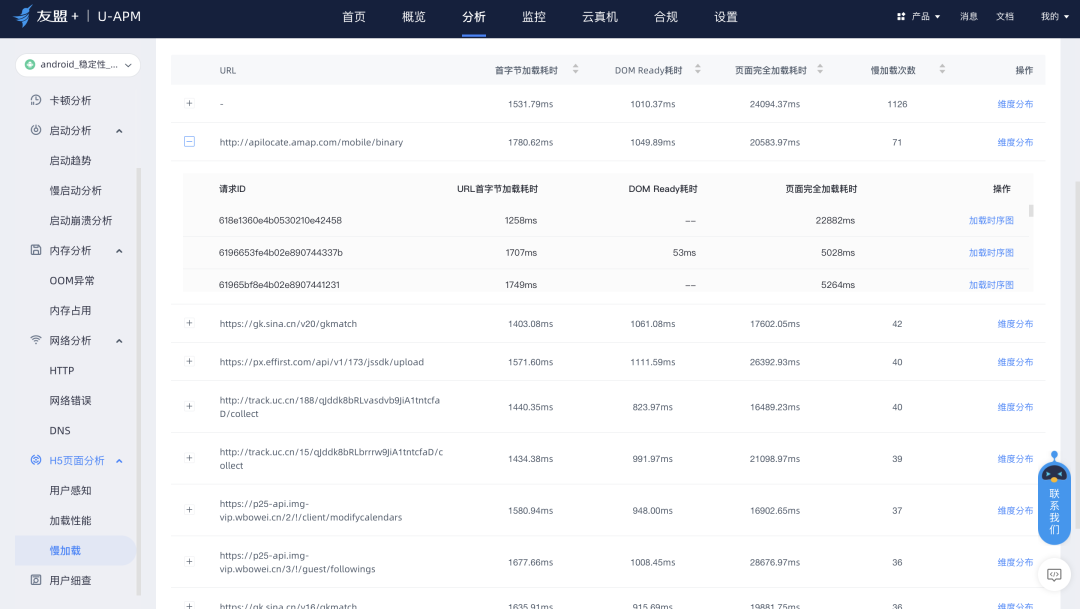This screenshot has height=609, width=1080.
Task: Go to 首页 tab
Action: [354, 17]
